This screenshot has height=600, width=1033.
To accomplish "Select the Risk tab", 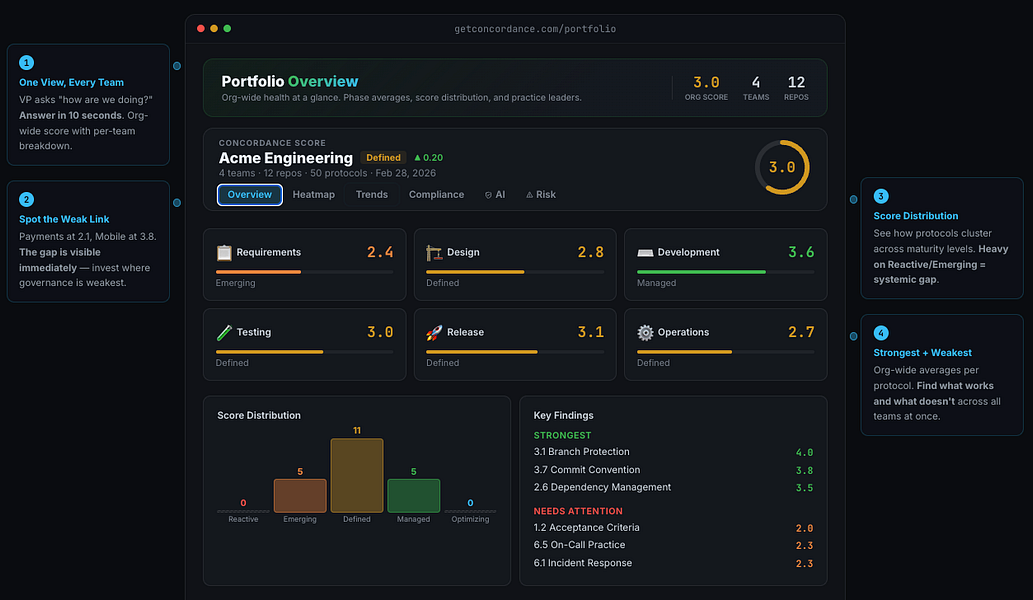I will point(541,194).
